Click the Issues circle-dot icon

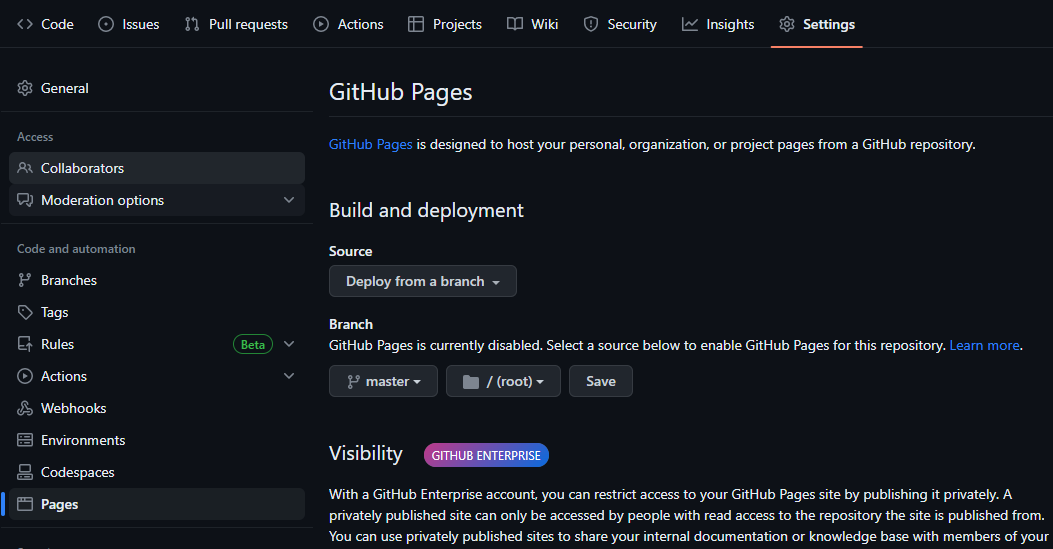(x=106, y=24)
